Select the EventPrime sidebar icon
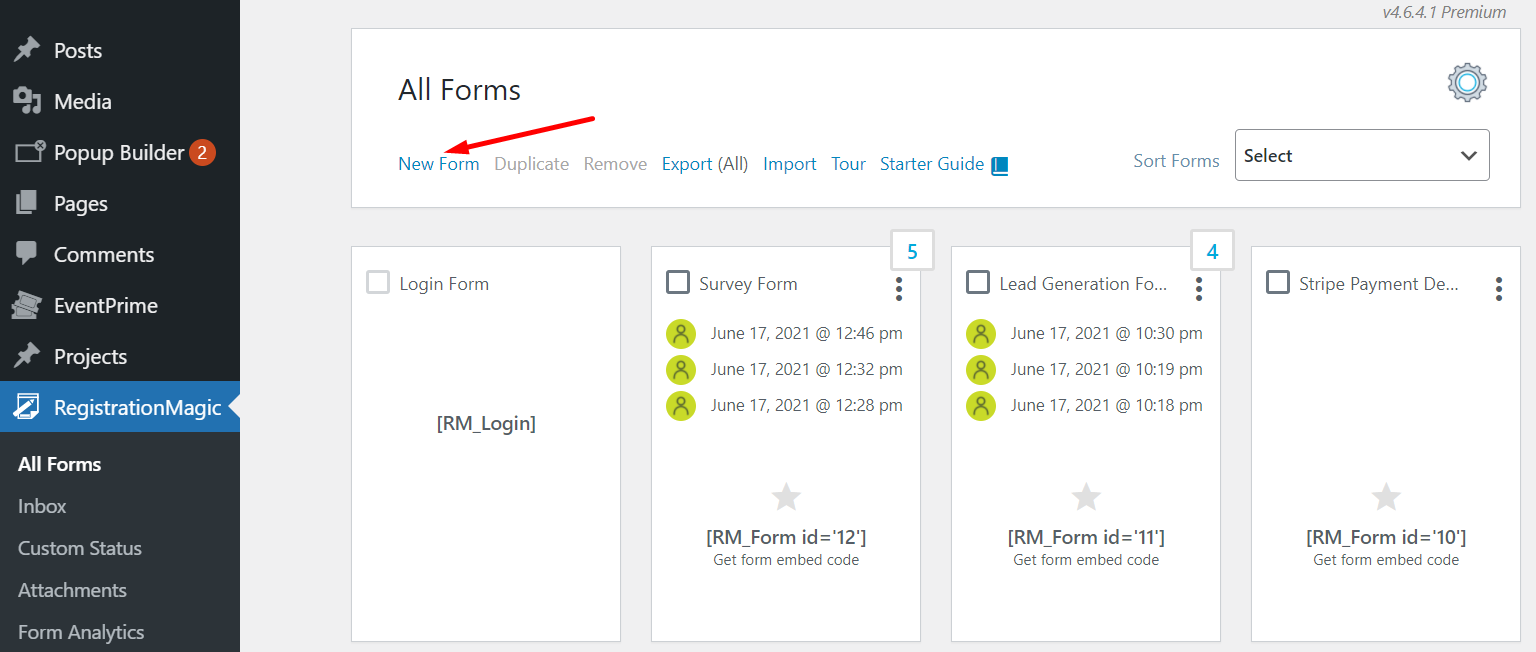 click(25, 305)
